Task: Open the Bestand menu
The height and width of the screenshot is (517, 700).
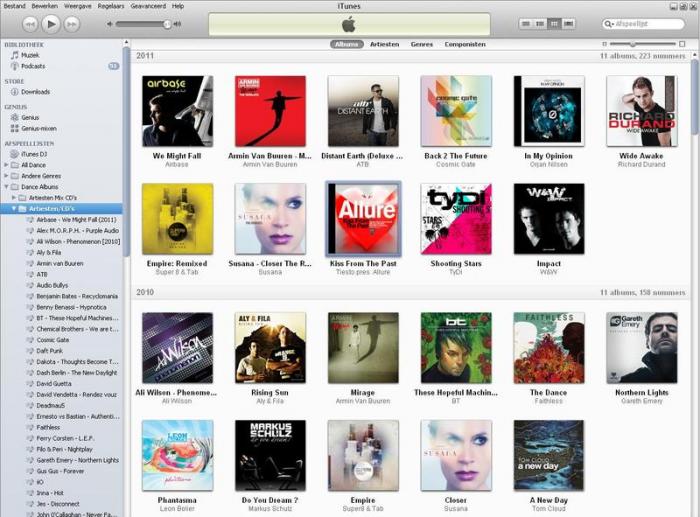Action: tap(14, 6)
